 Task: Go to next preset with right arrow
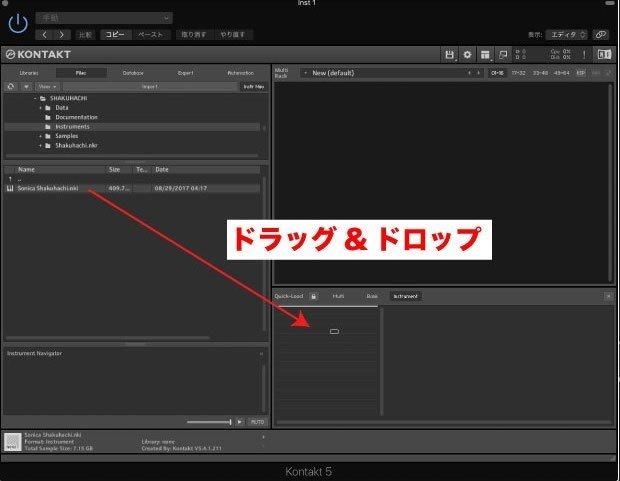[62, 35]
